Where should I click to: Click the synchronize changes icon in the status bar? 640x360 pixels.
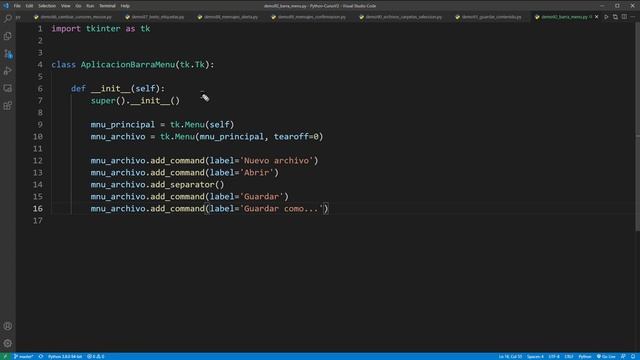tap(41, 356)
